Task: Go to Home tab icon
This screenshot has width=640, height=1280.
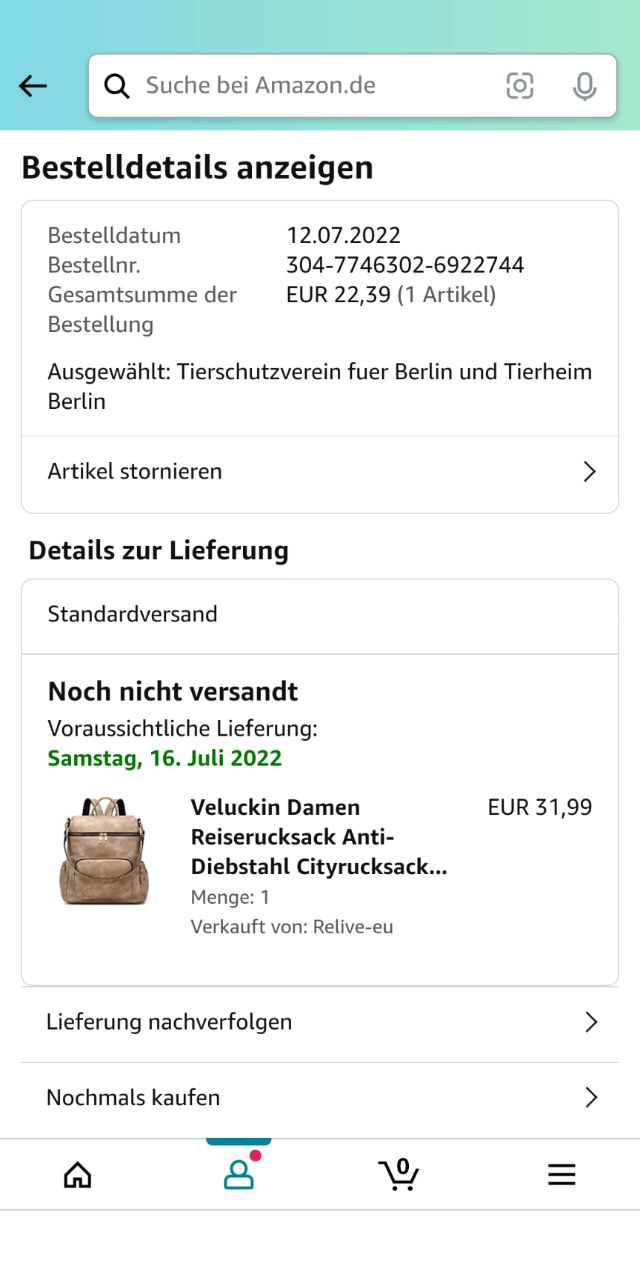Action: 77,1174
